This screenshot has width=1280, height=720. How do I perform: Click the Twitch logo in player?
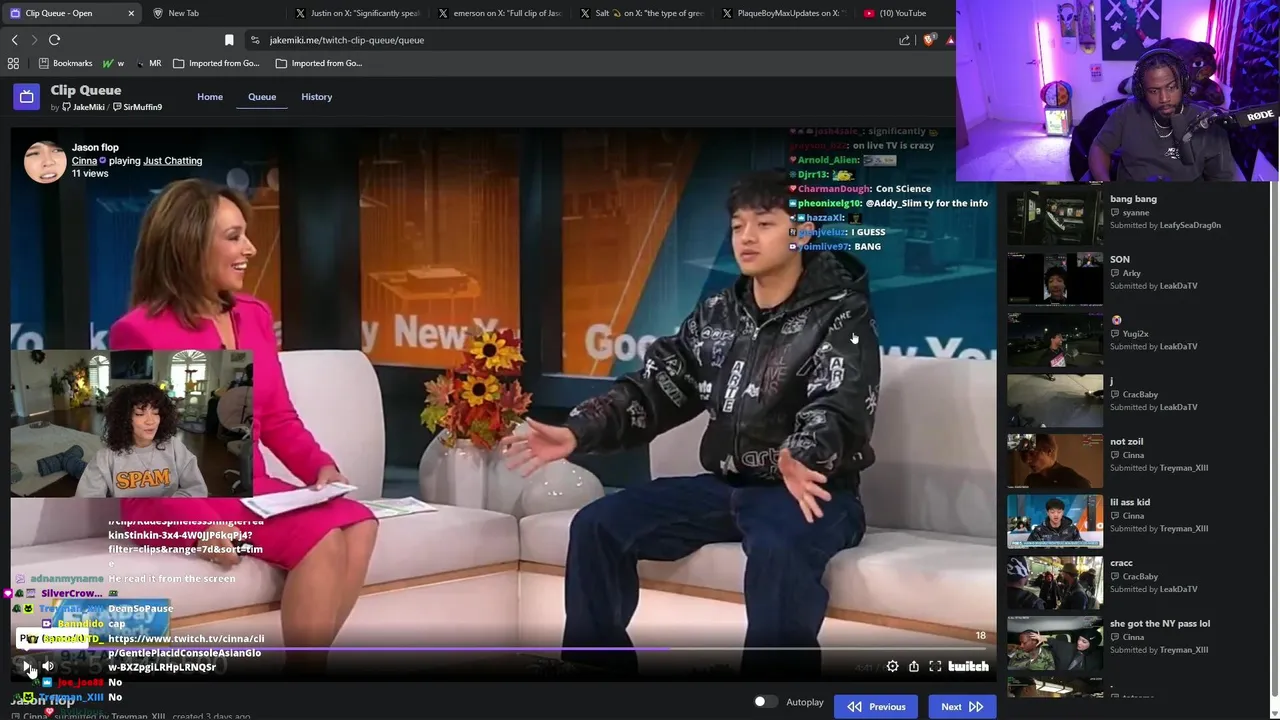click(x=968, y=666)
